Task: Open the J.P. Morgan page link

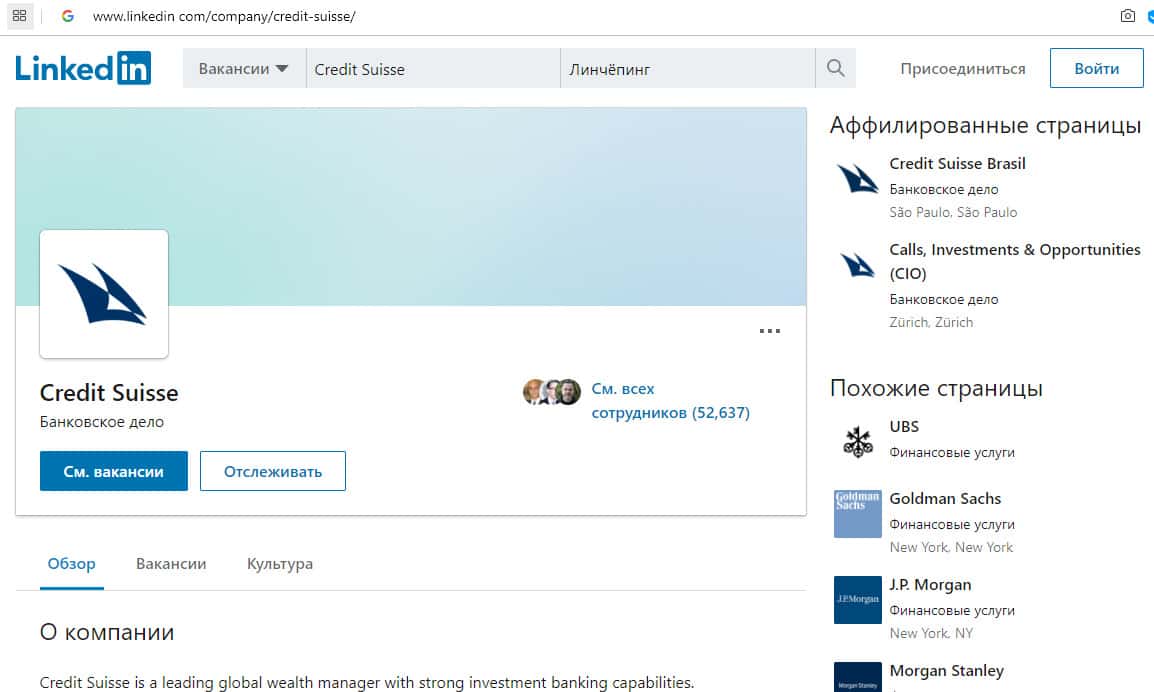Action: click(x=930, y=585)
